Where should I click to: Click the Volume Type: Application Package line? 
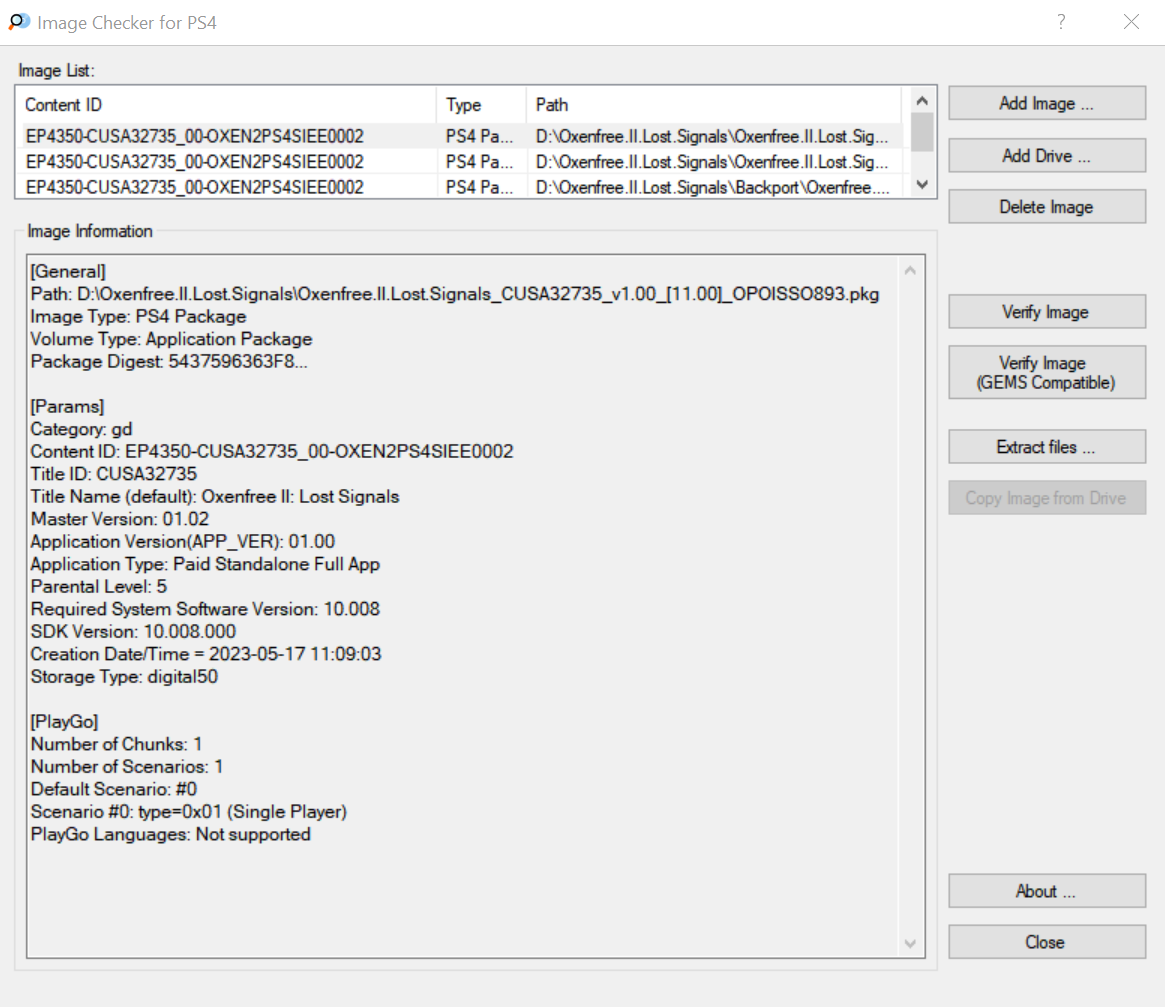(172, 339)
